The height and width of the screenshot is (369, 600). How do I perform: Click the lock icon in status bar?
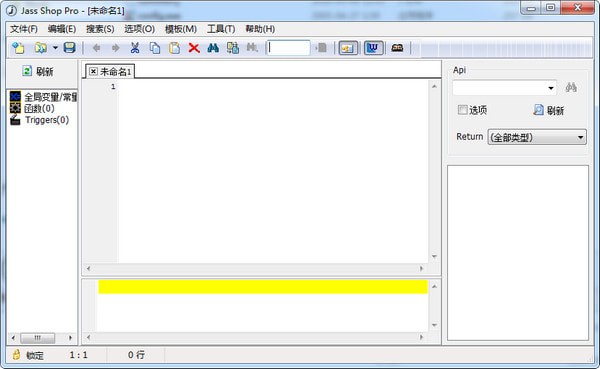(x=16, y=354)
